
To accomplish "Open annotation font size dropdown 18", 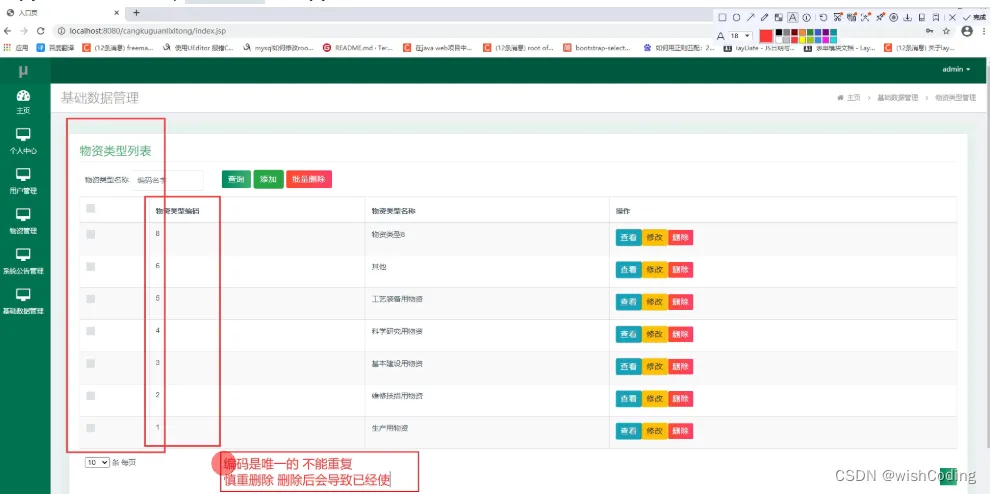I will tap(741, 36).
